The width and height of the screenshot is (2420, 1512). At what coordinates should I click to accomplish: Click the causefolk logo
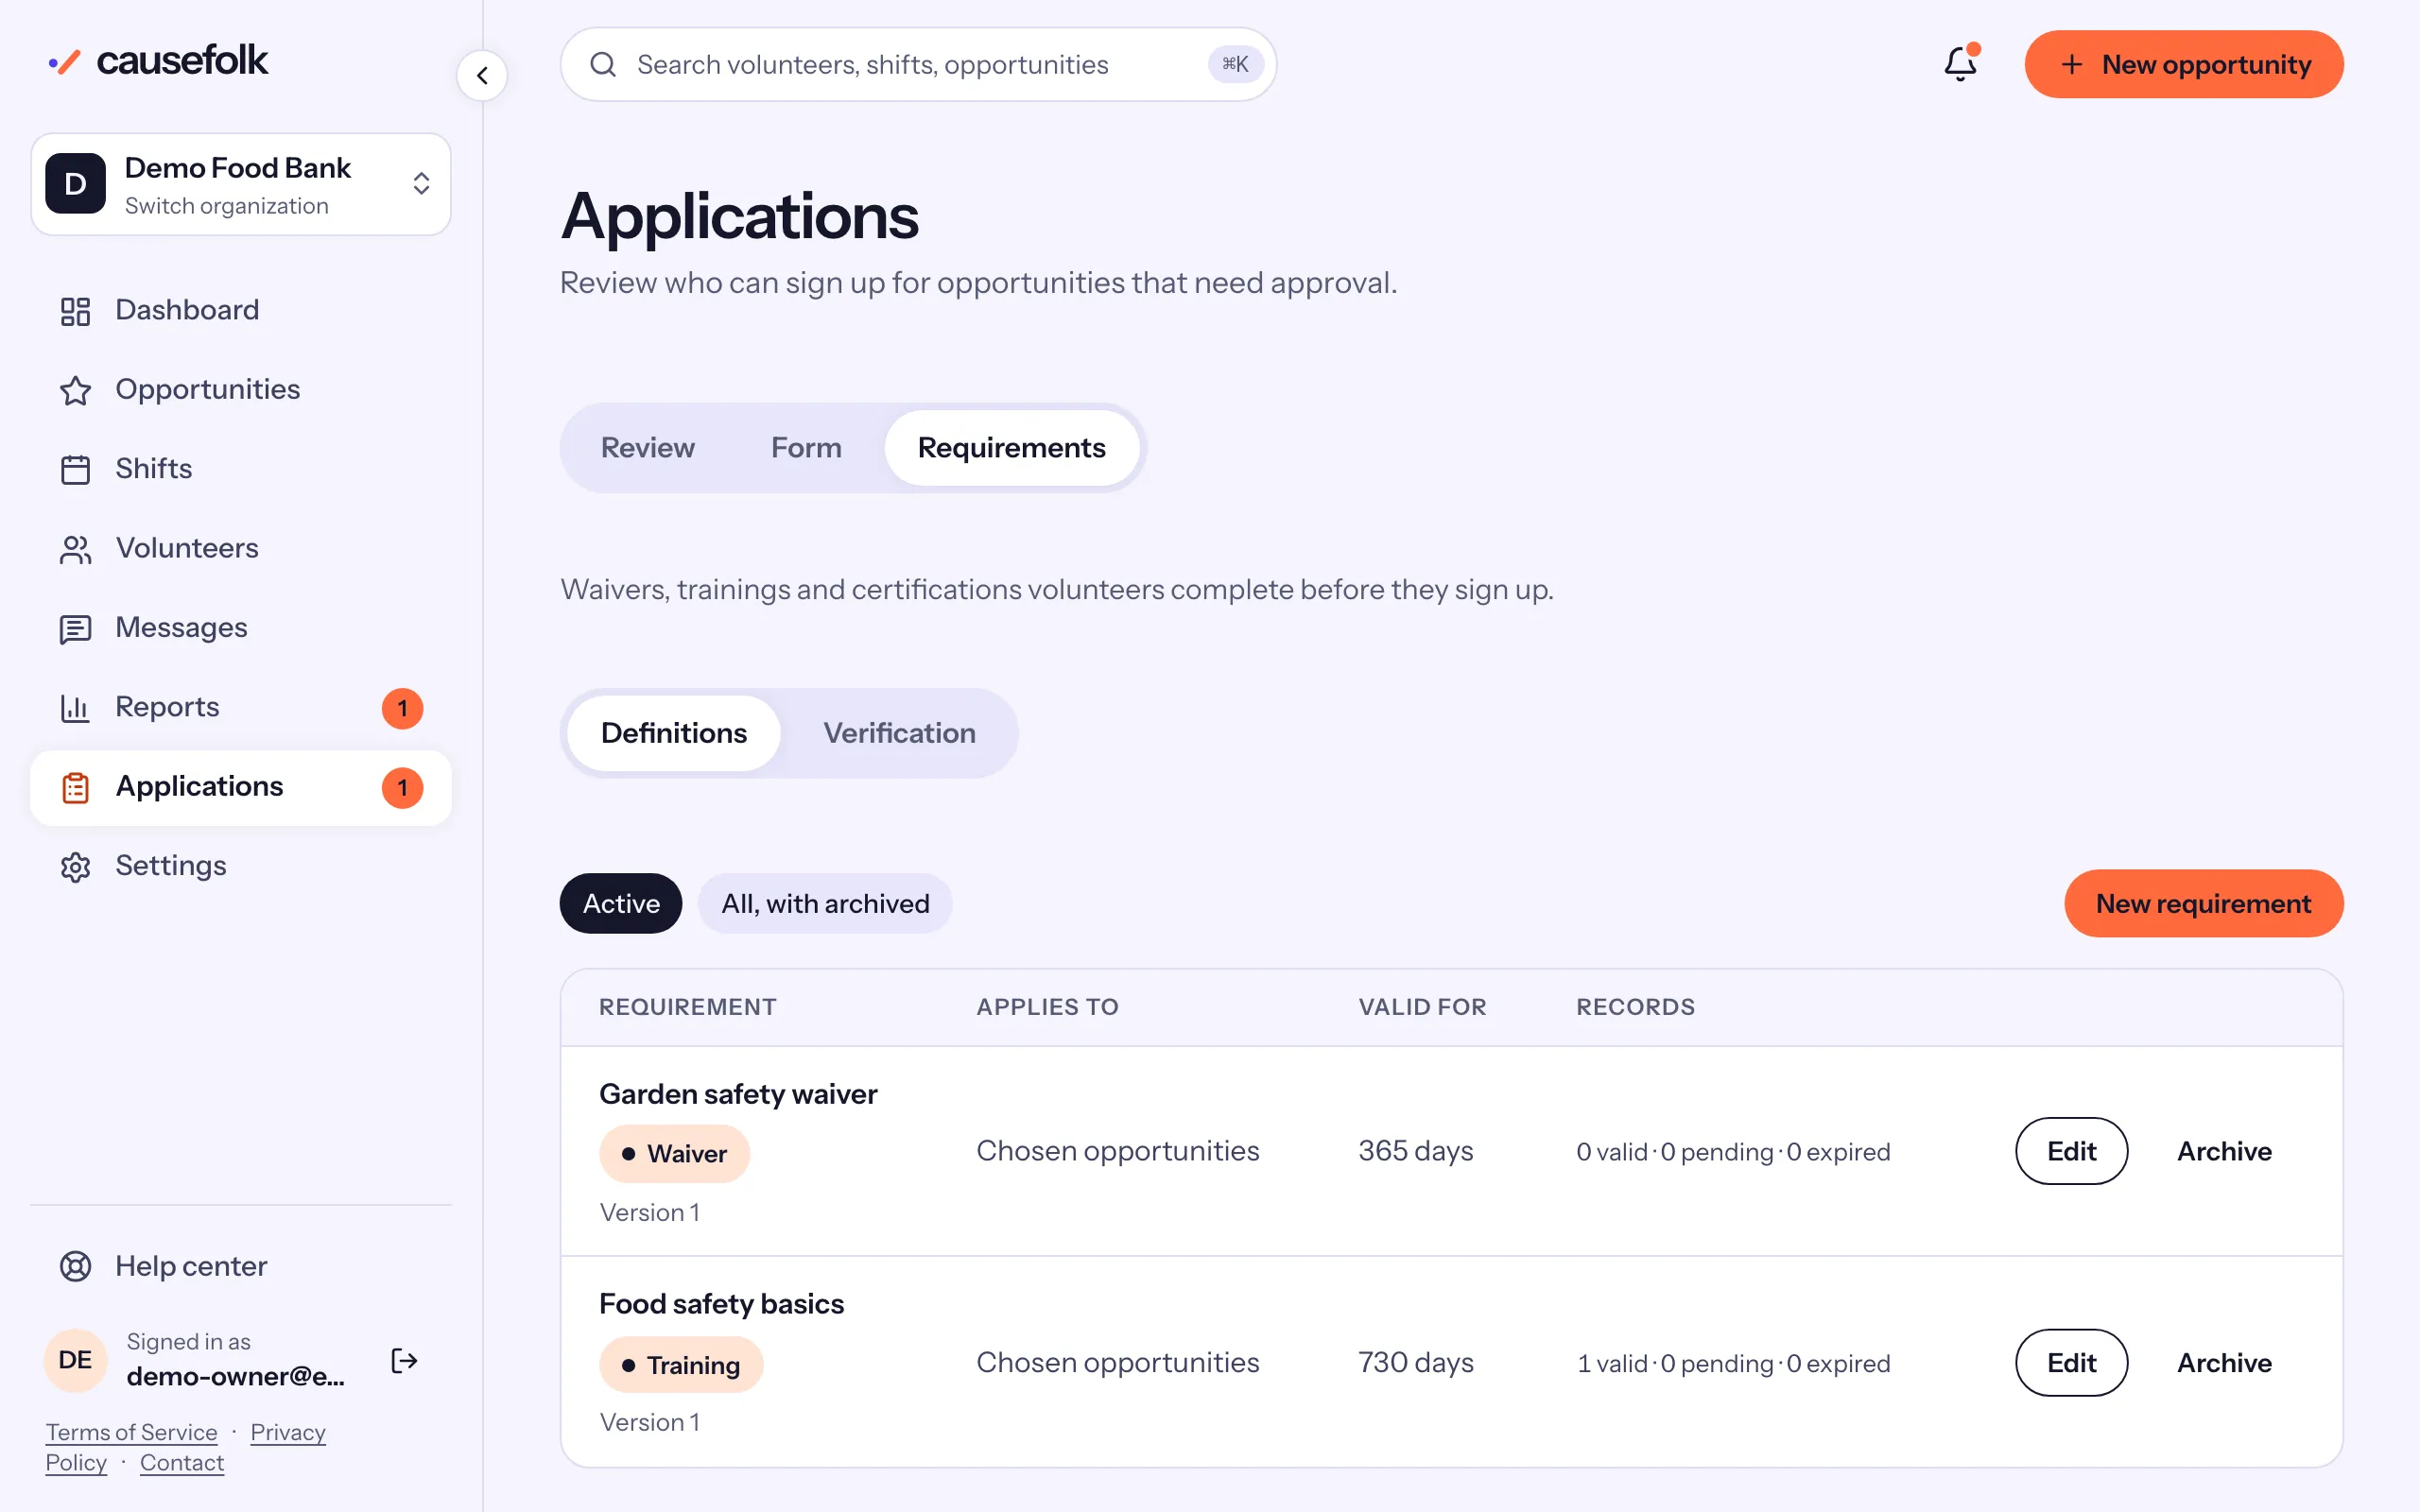(158, 61)
